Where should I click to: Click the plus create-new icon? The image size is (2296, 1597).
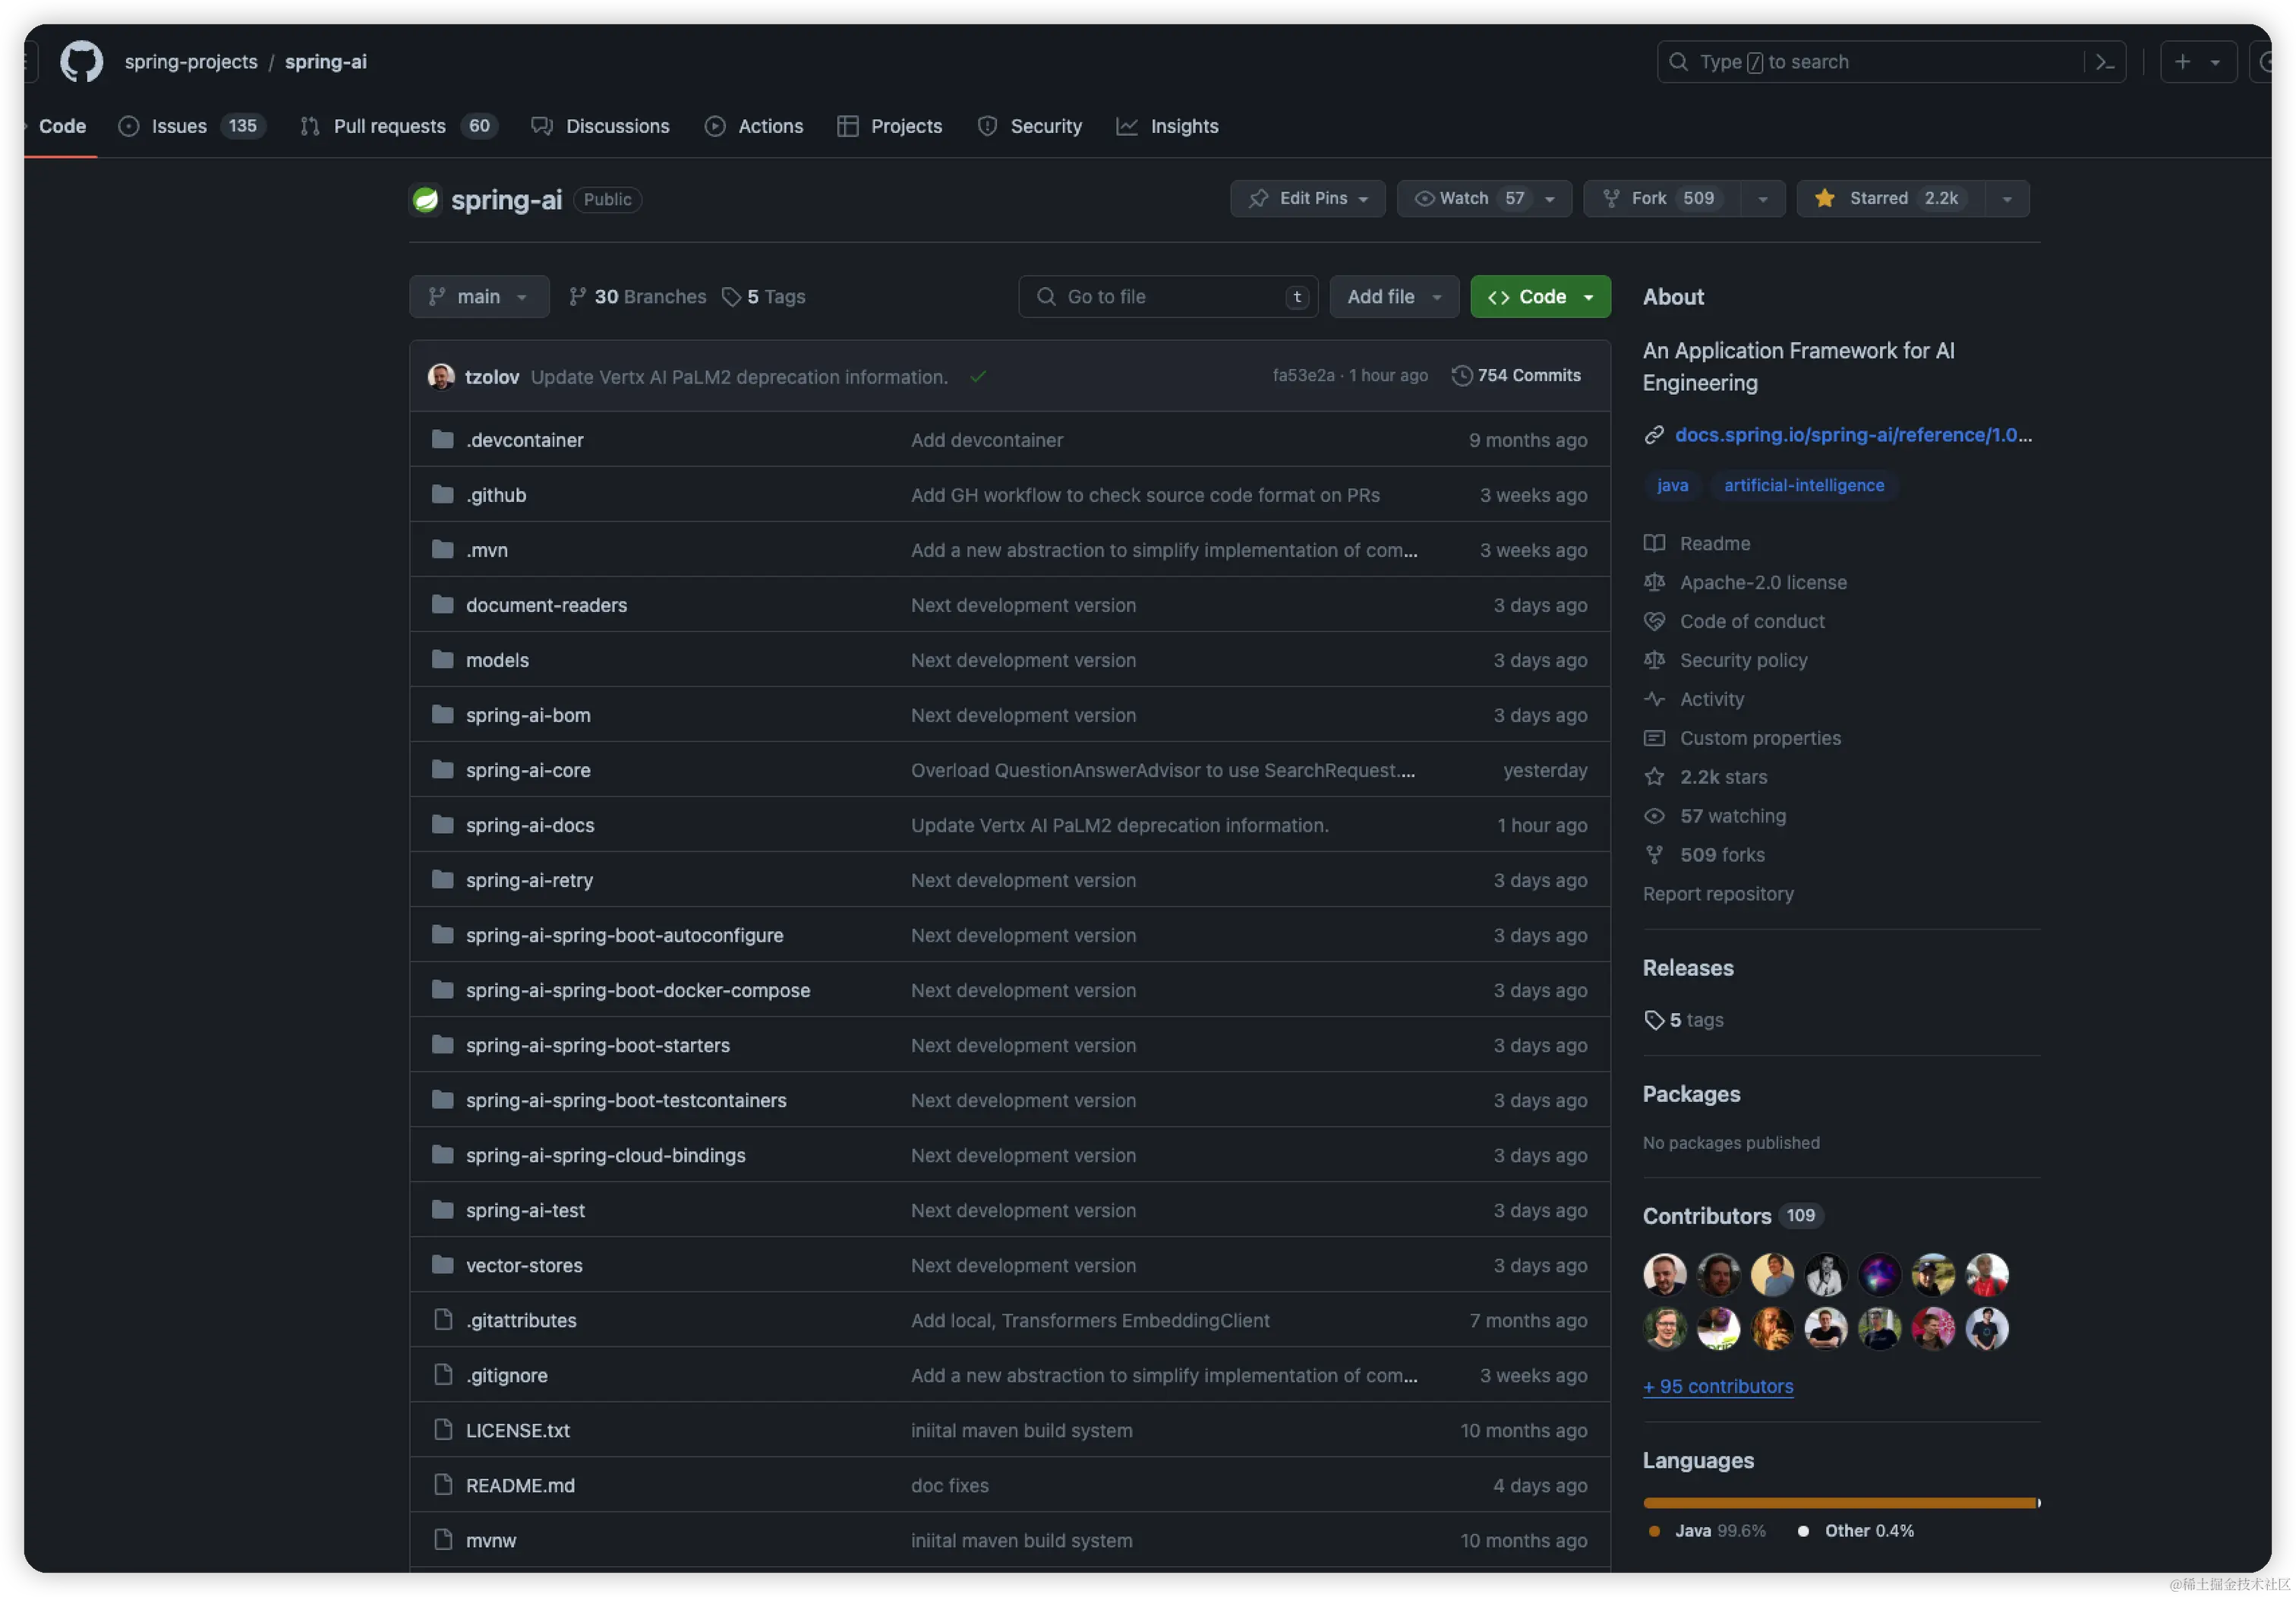tap(2182, 62)
